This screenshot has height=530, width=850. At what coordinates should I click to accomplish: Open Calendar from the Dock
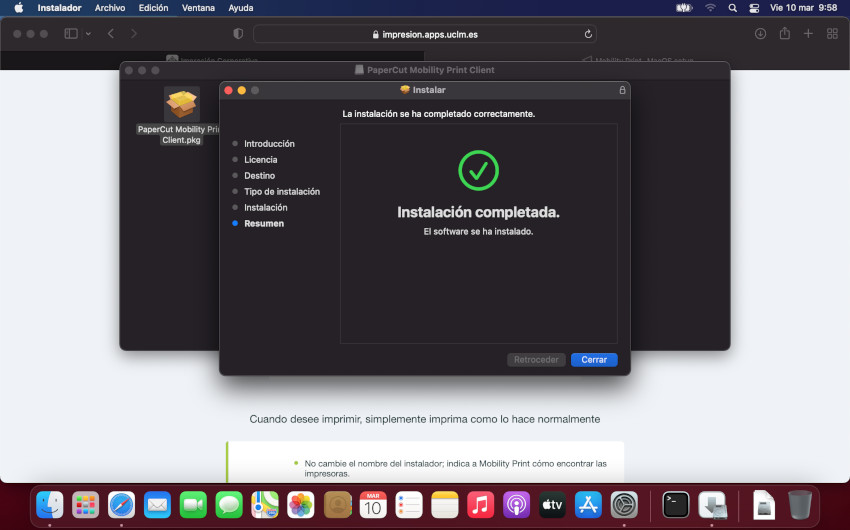[x=373, y=505]
